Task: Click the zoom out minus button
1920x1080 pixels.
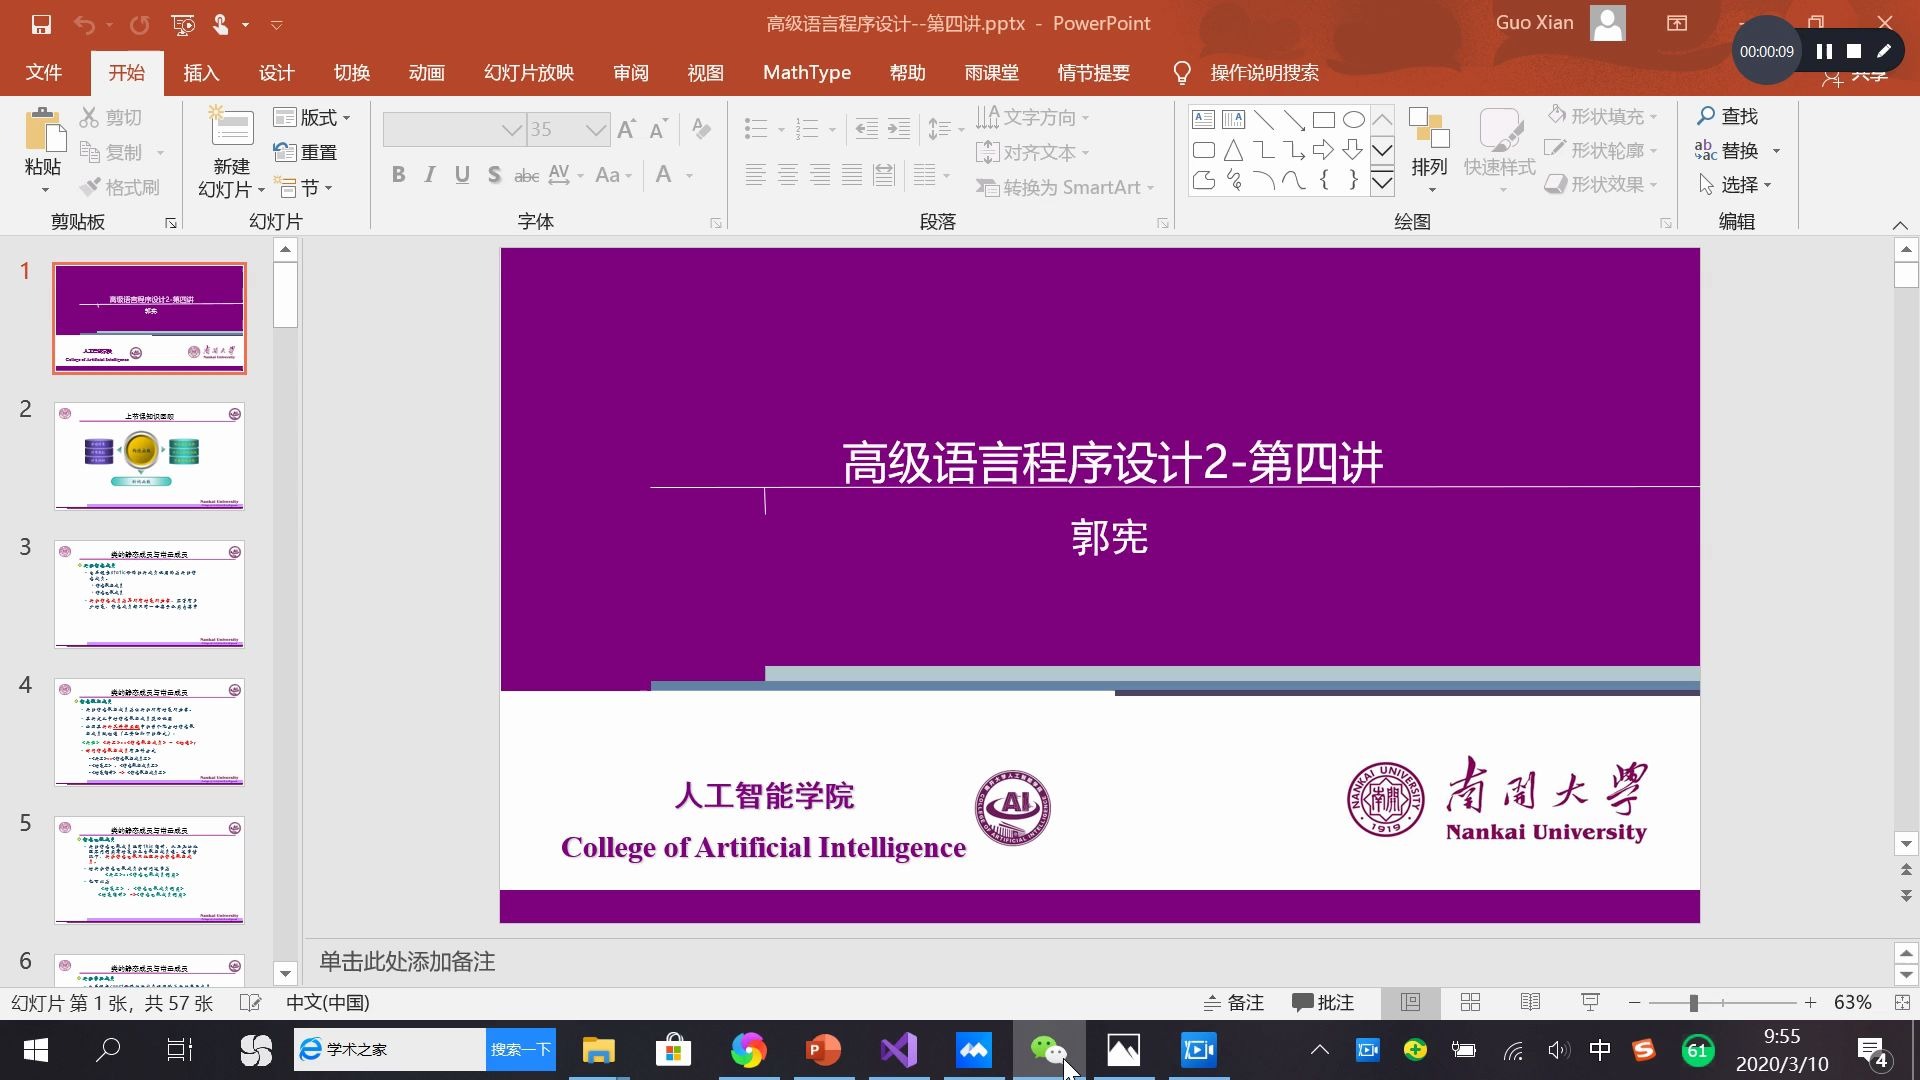Action: [1634, 1002]
